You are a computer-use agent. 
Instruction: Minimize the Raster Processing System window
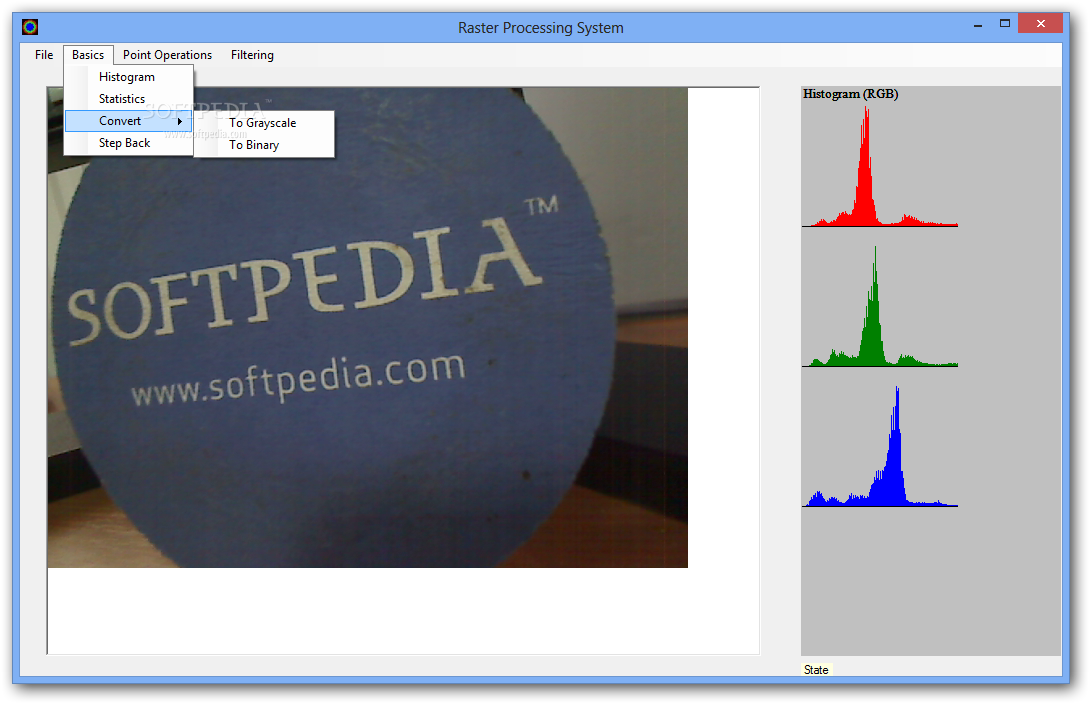[x=978, y=24]
